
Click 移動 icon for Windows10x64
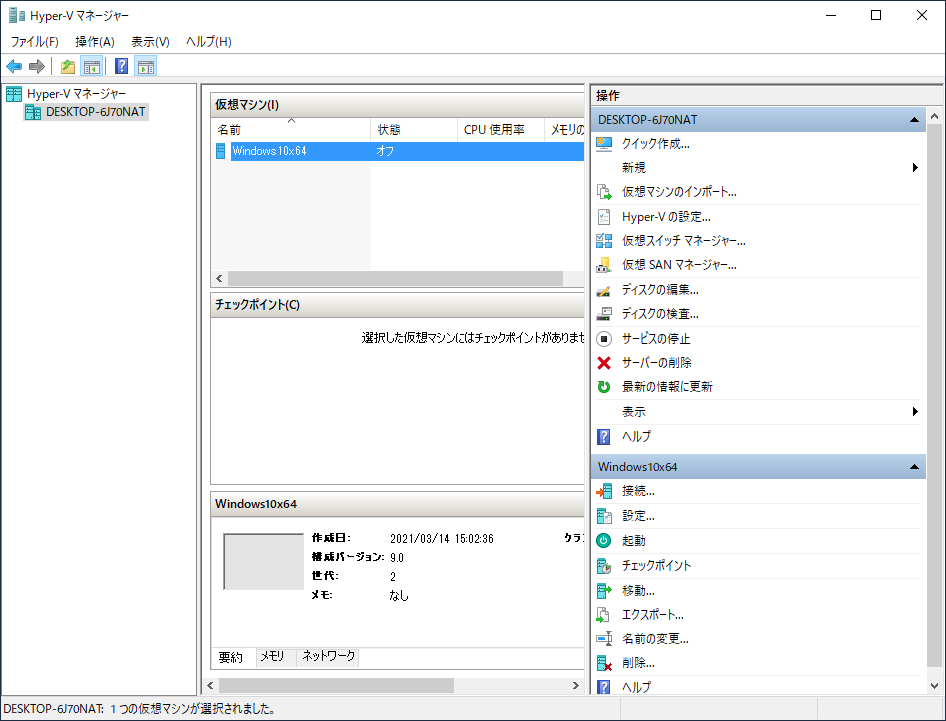(604, 590)
